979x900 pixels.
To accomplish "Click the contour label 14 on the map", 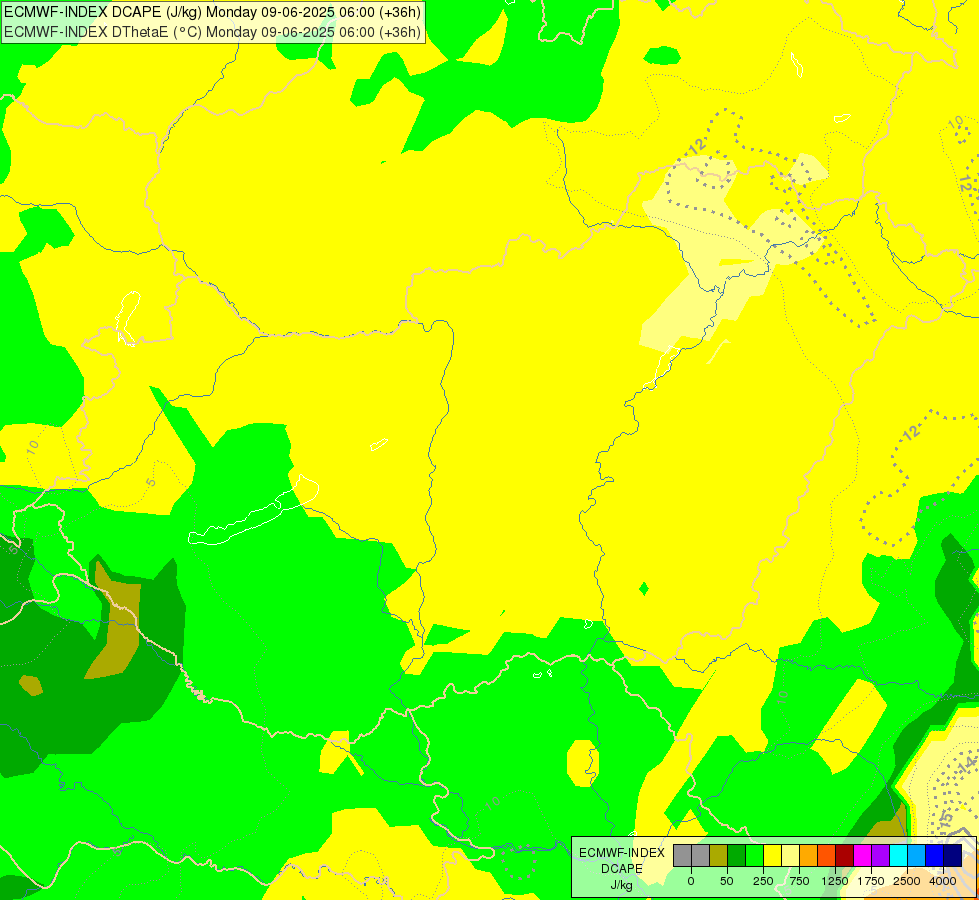I will pos(967,763).
